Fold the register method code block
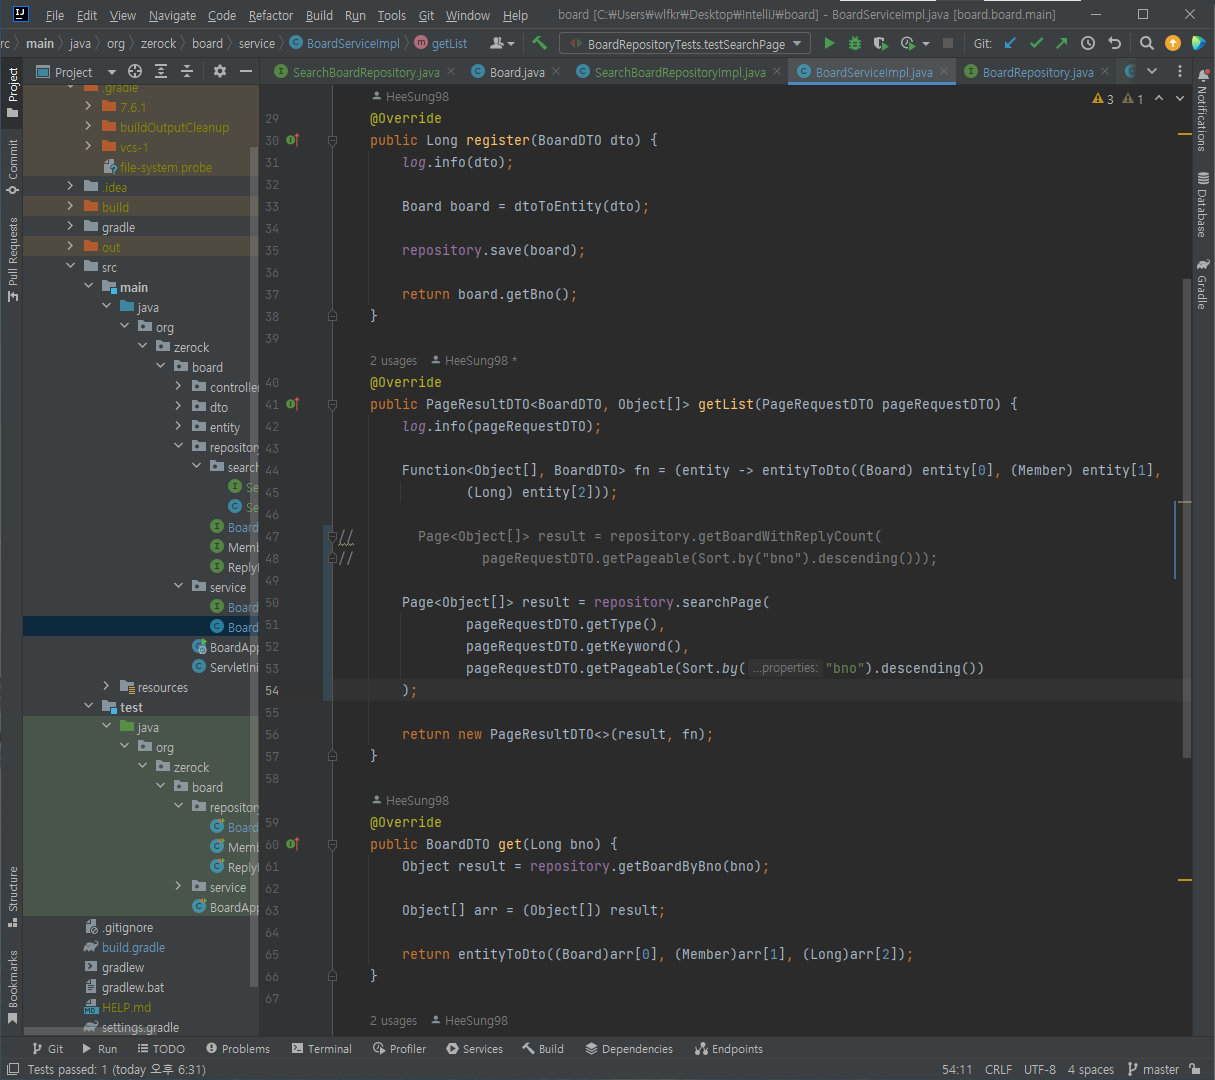 coord(332,140)
